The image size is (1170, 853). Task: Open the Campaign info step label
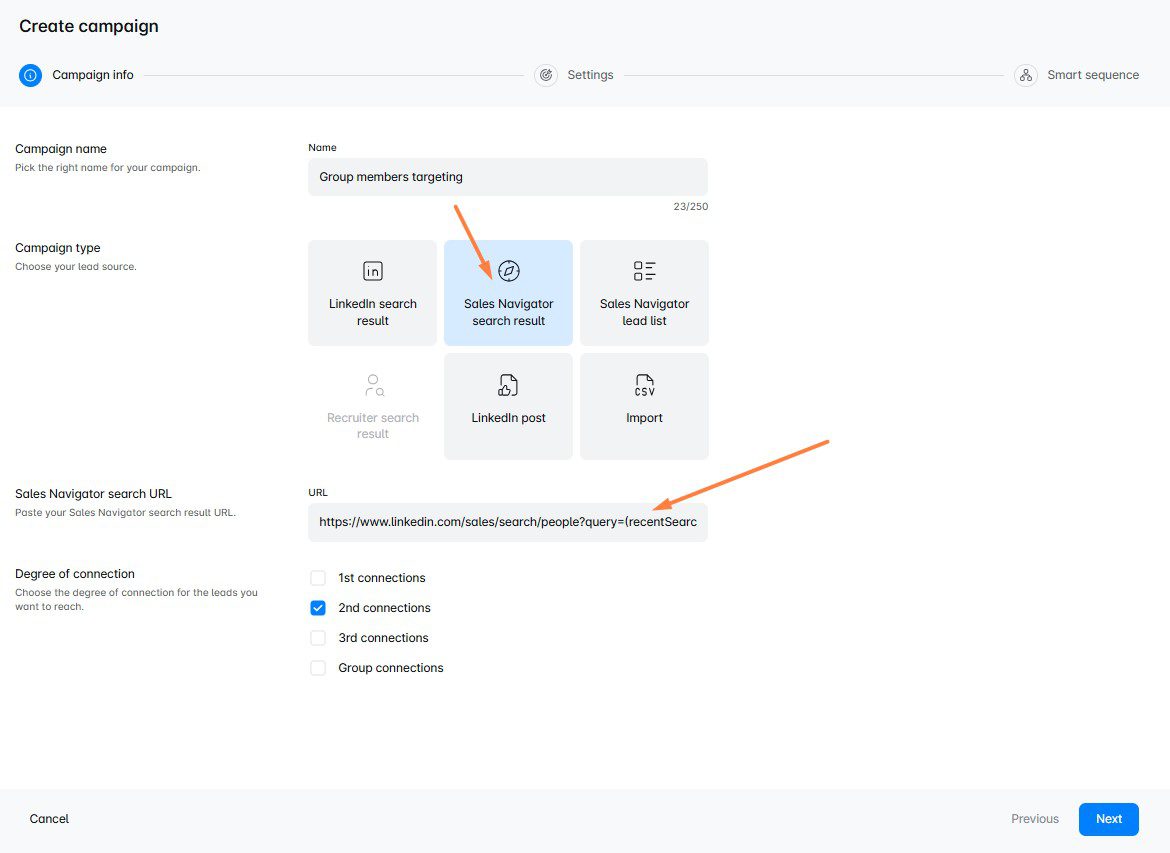tap(93, 75)
